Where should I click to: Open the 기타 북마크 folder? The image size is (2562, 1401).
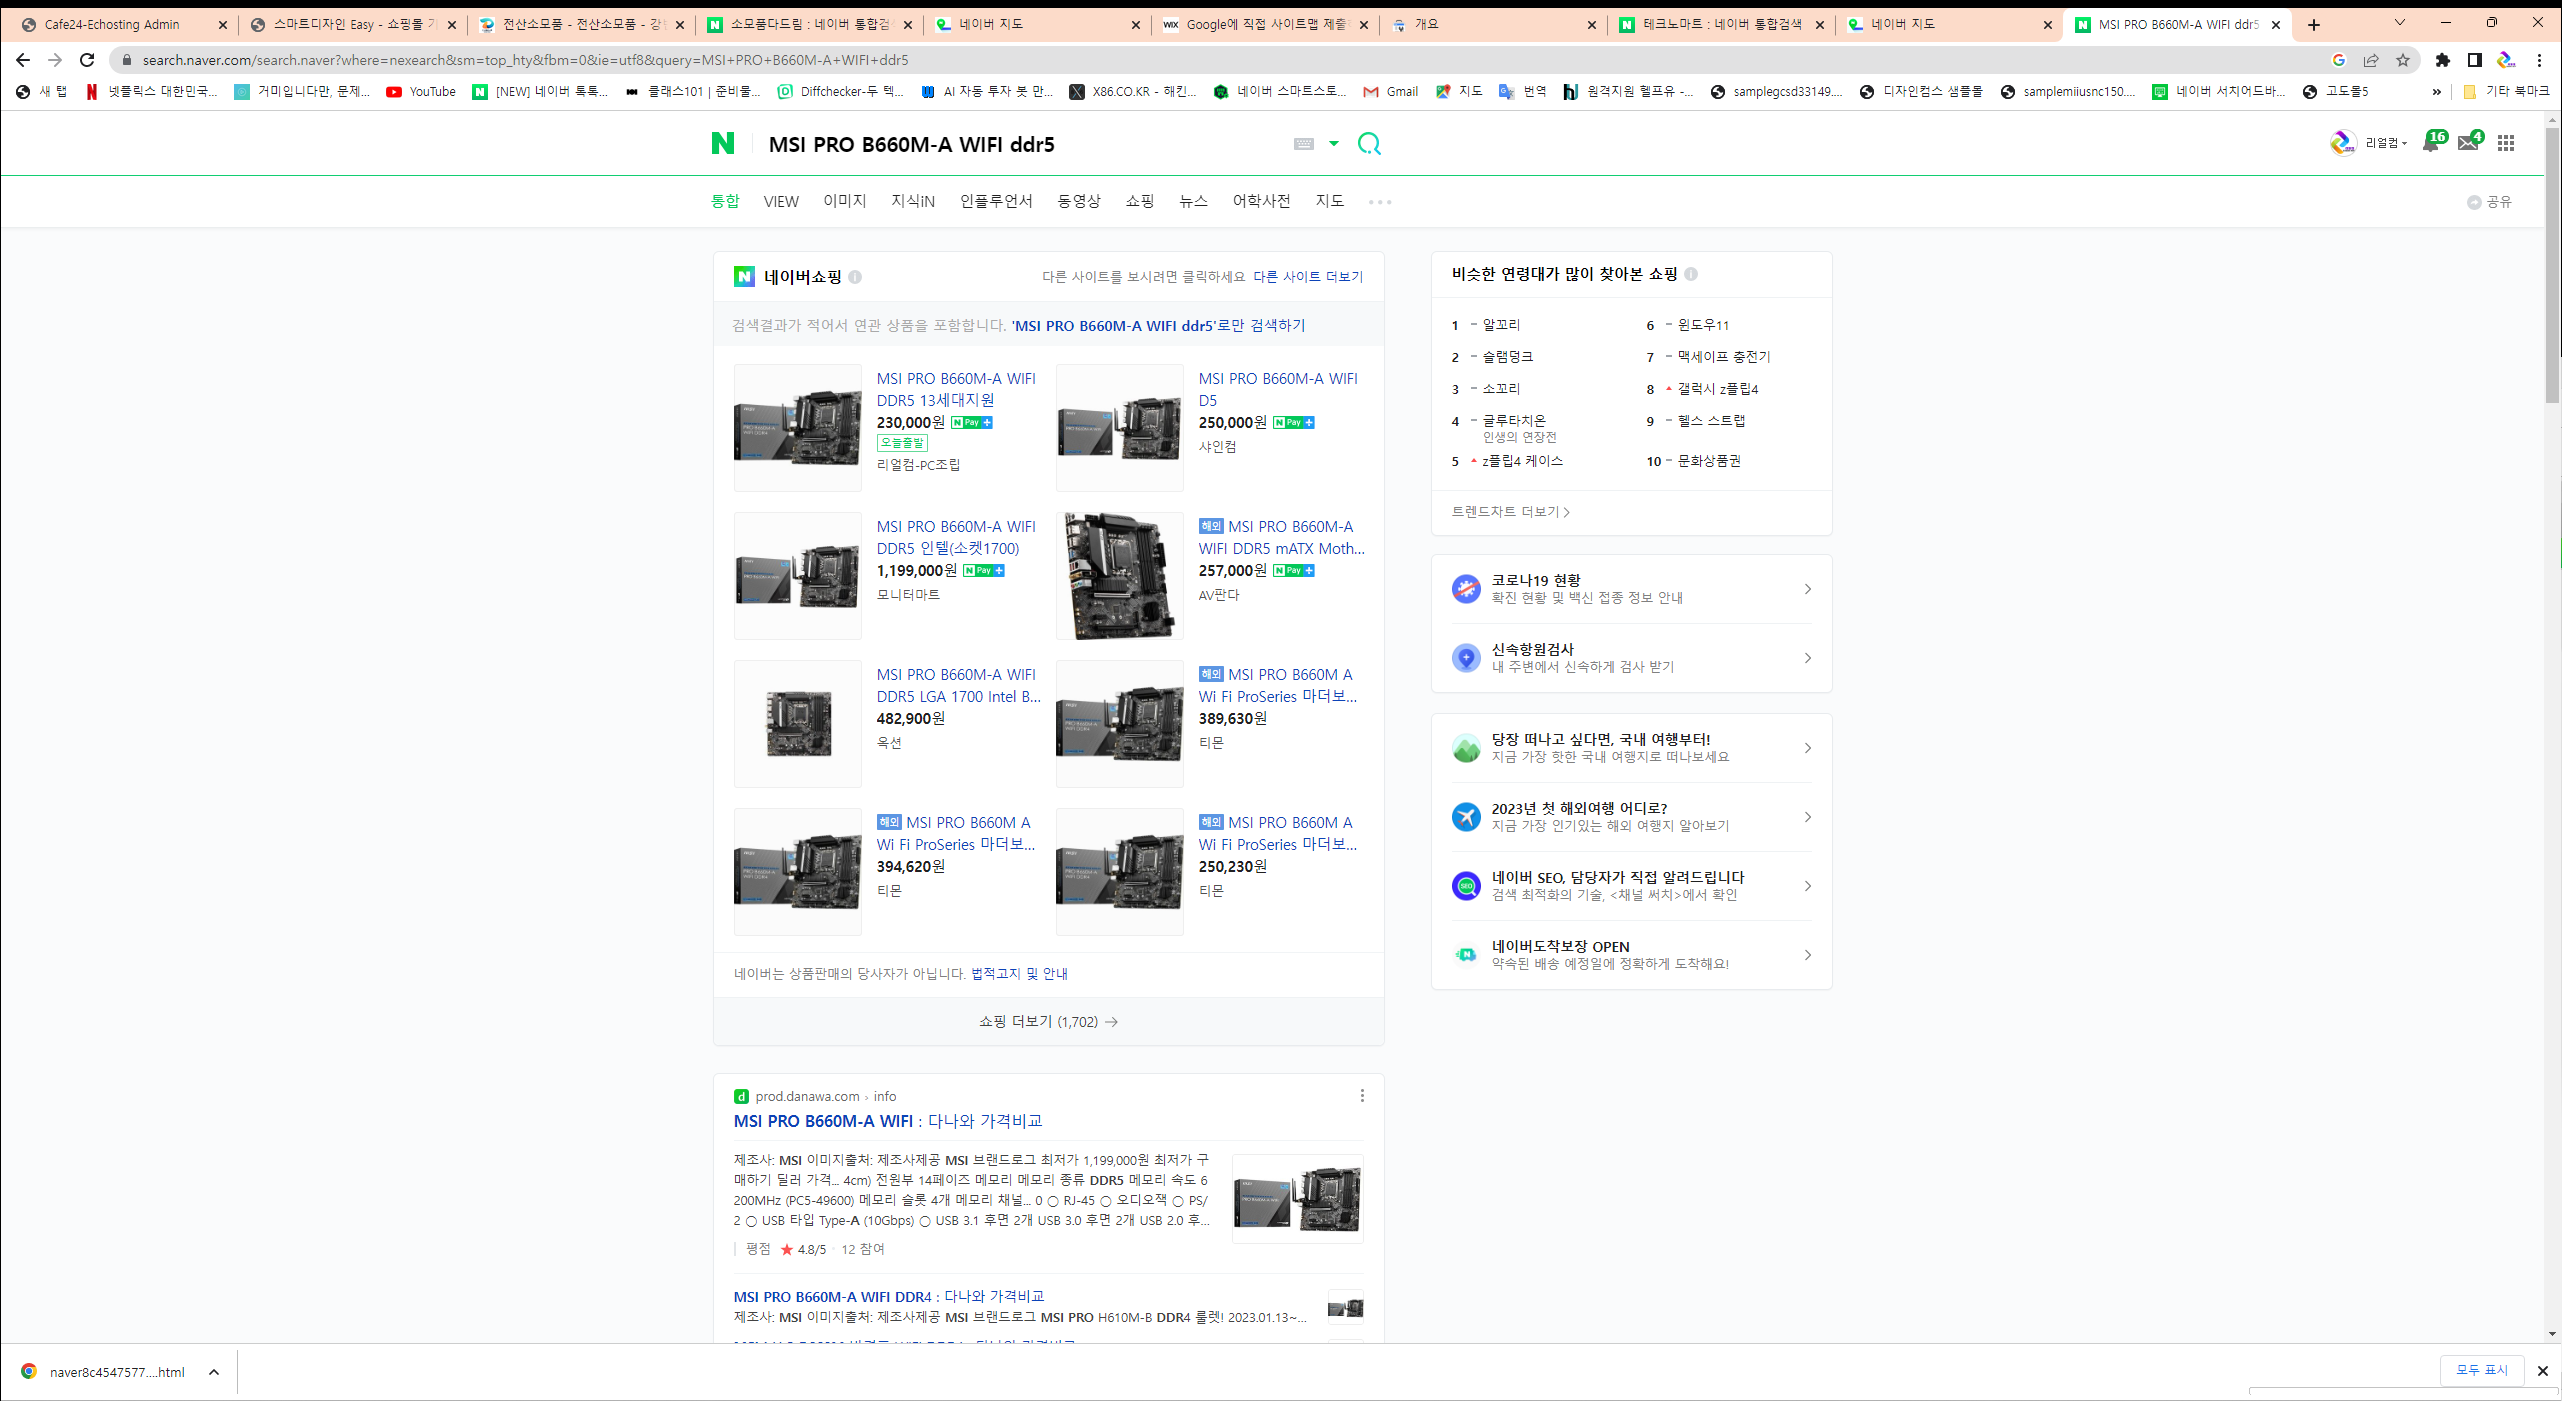click(2505, 92)
